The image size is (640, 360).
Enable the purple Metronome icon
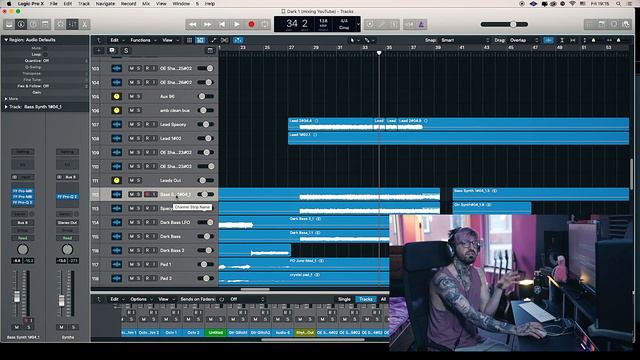421,24
